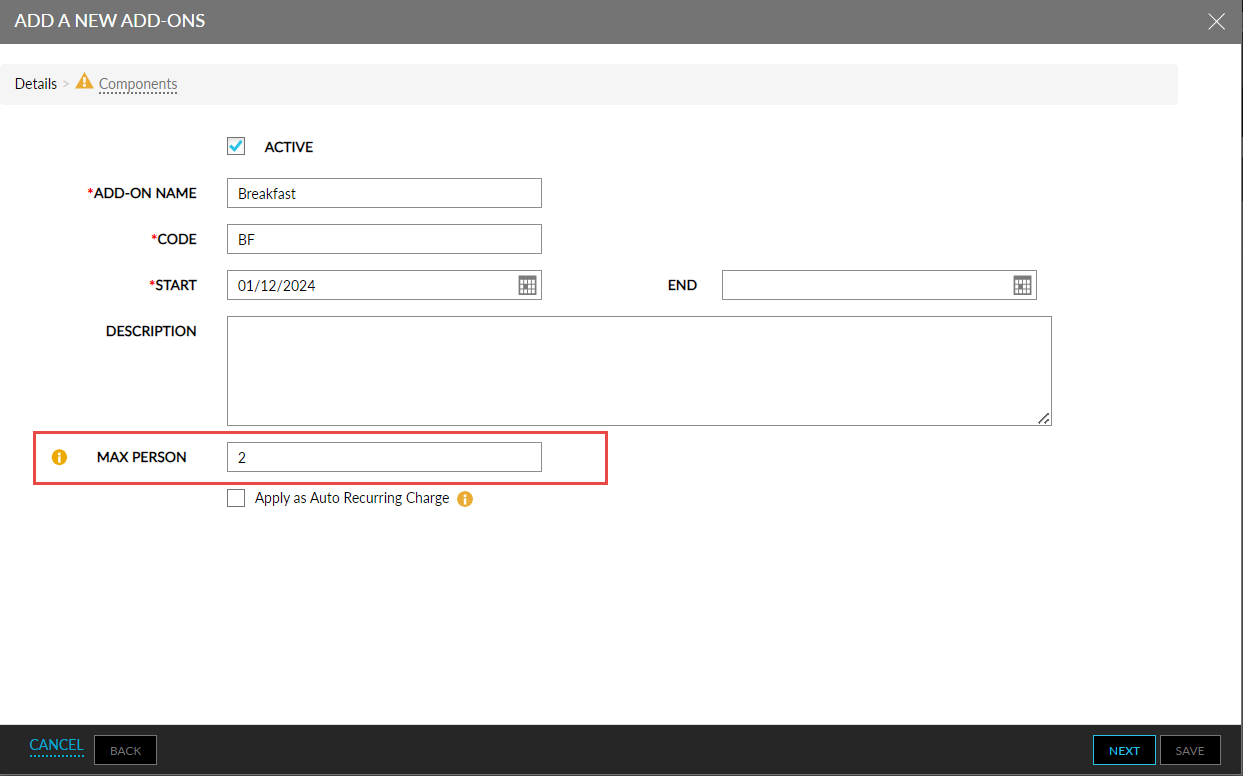
Task: Select the Details breadcrumb step
Action: (36, 84)
